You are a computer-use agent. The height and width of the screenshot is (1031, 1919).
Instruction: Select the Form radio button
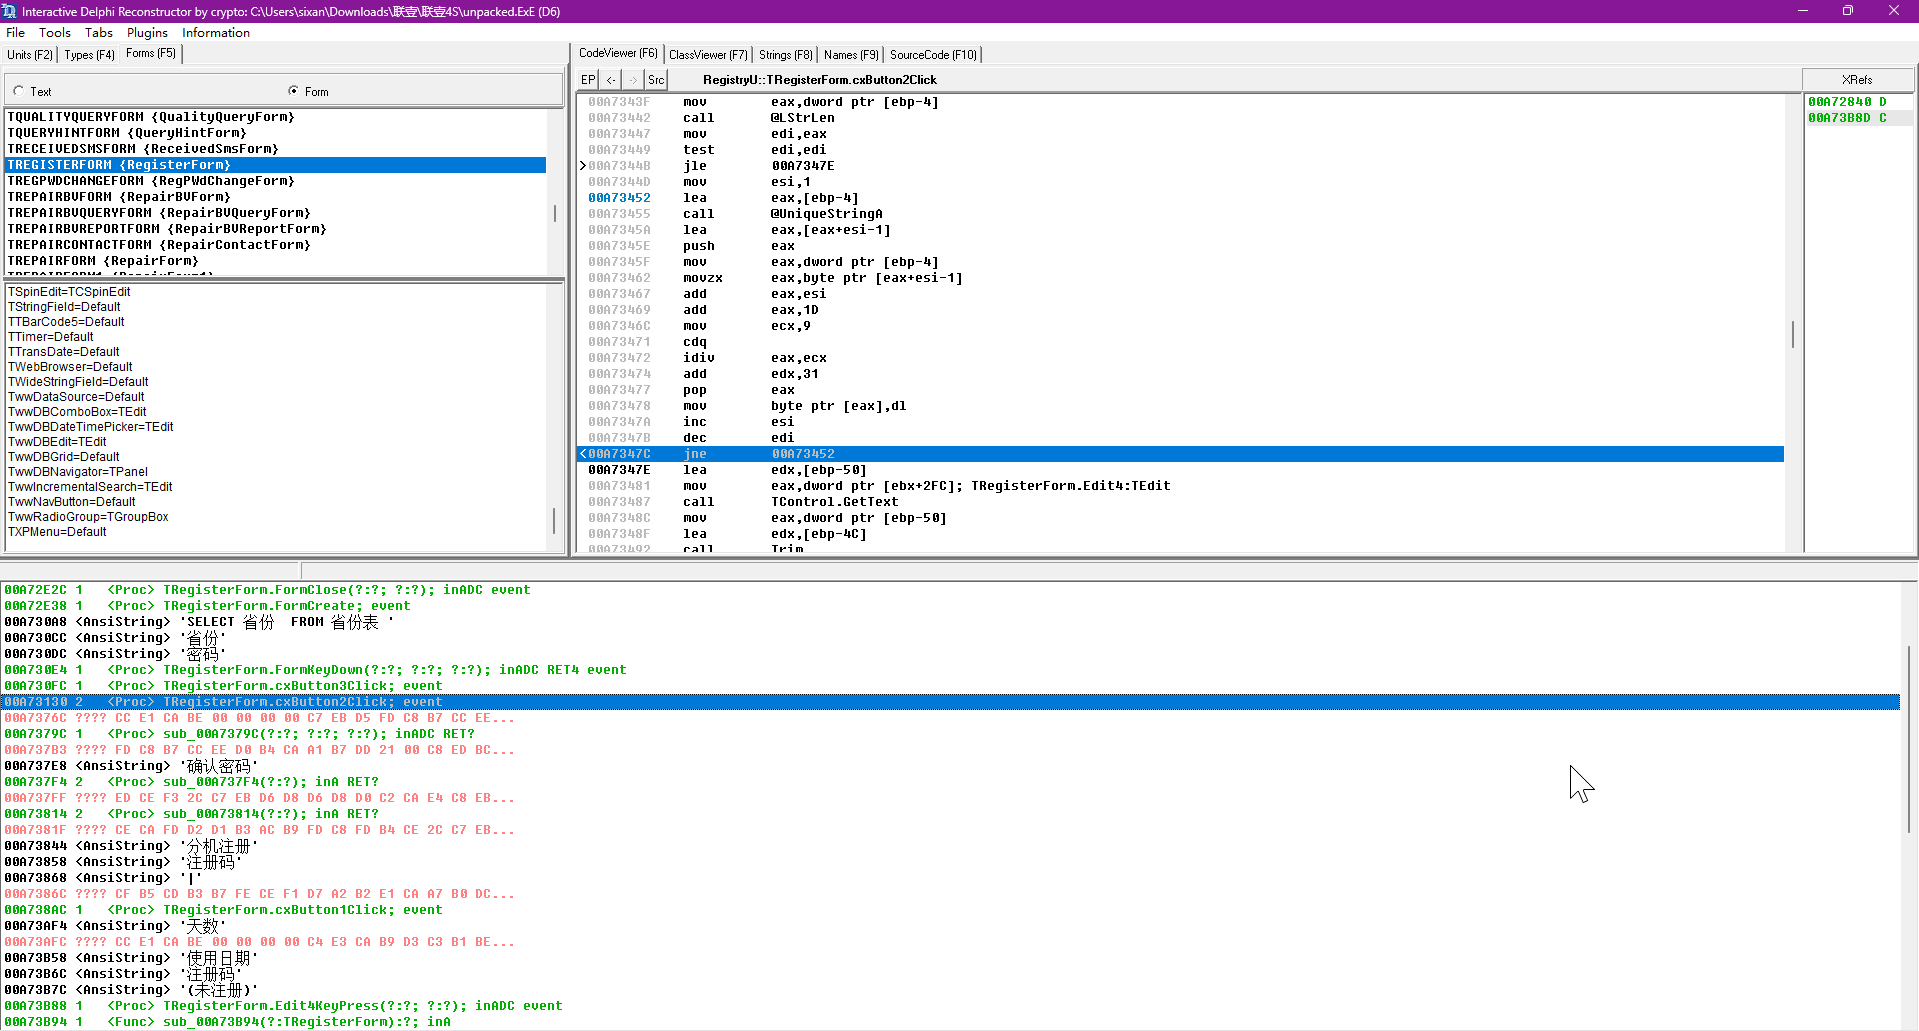tap(293, 91)
